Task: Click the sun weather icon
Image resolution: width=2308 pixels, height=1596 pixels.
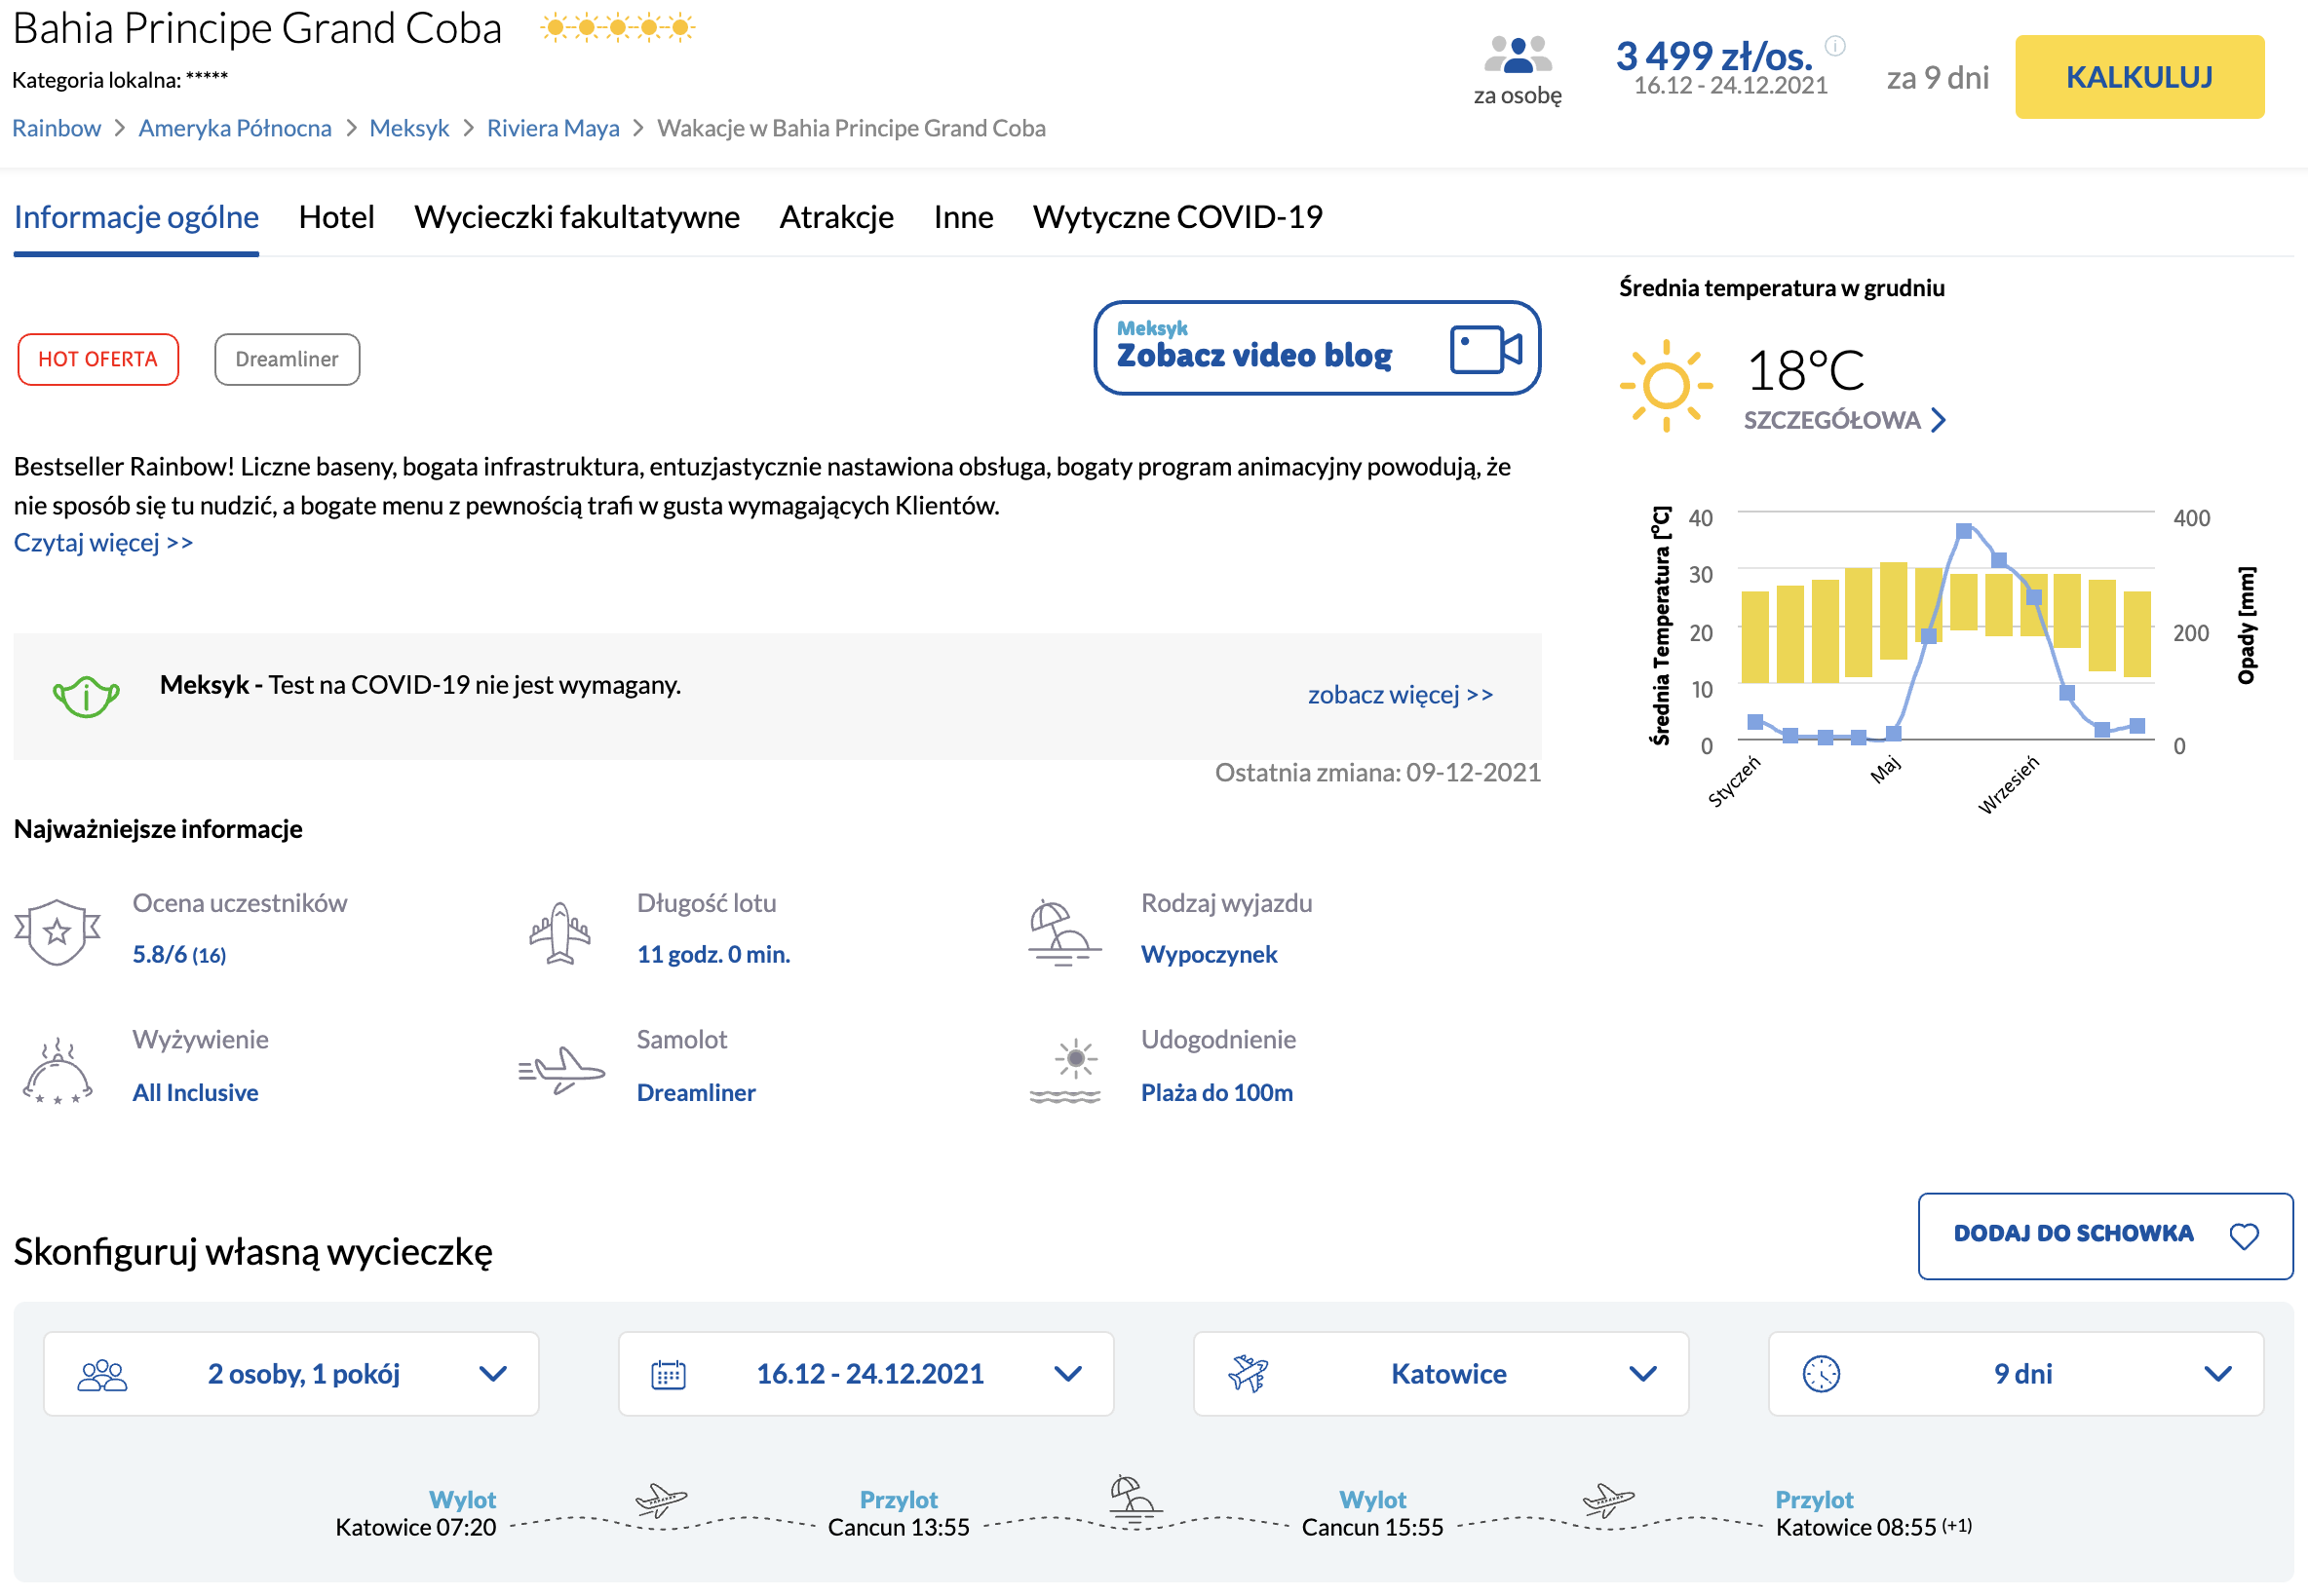Action: pos(1665,385)
